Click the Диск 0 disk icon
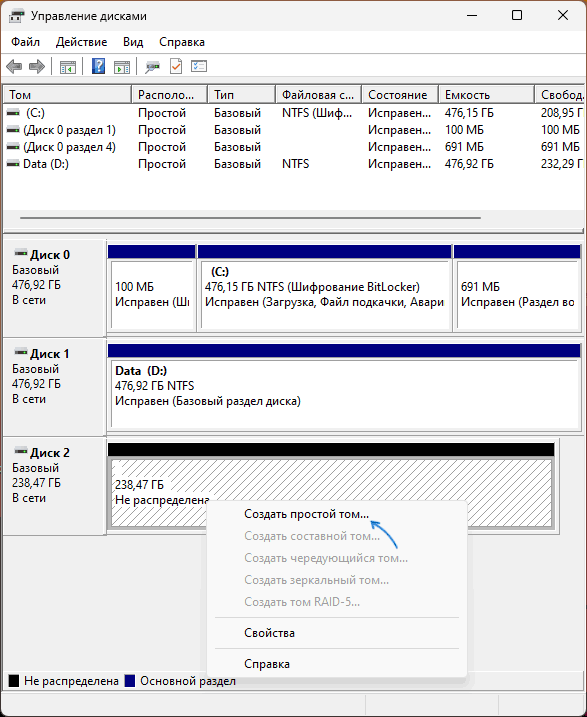587x717 pixels. click(21, 252)
